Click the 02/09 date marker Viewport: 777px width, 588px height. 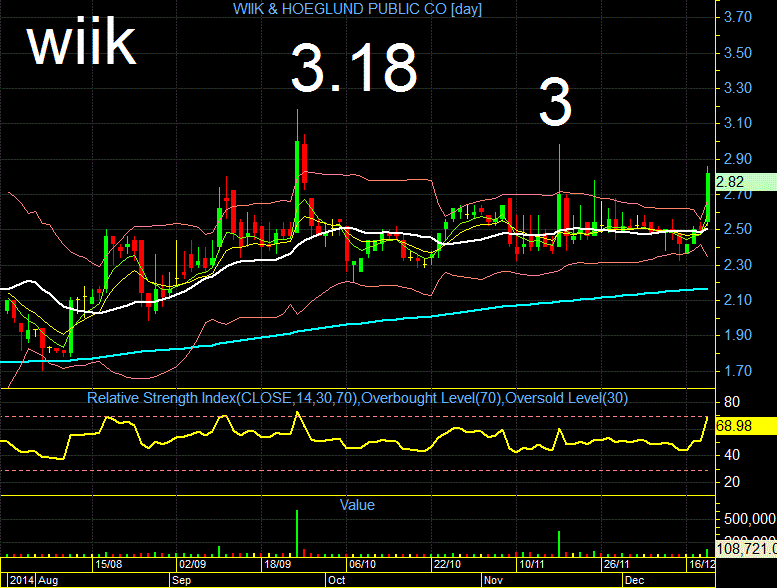pyautogui.click(x=193, y=564)
